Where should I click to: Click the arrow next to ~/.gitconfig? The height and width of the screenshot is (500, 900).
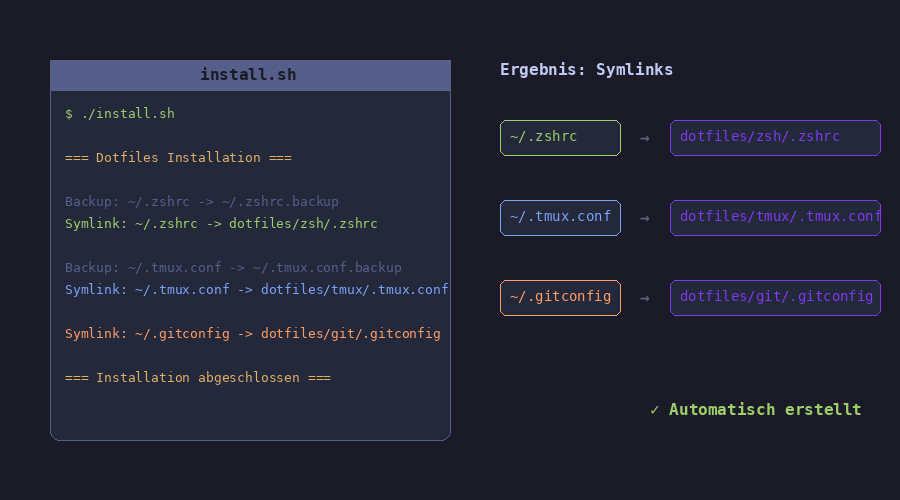pos(645,298)
